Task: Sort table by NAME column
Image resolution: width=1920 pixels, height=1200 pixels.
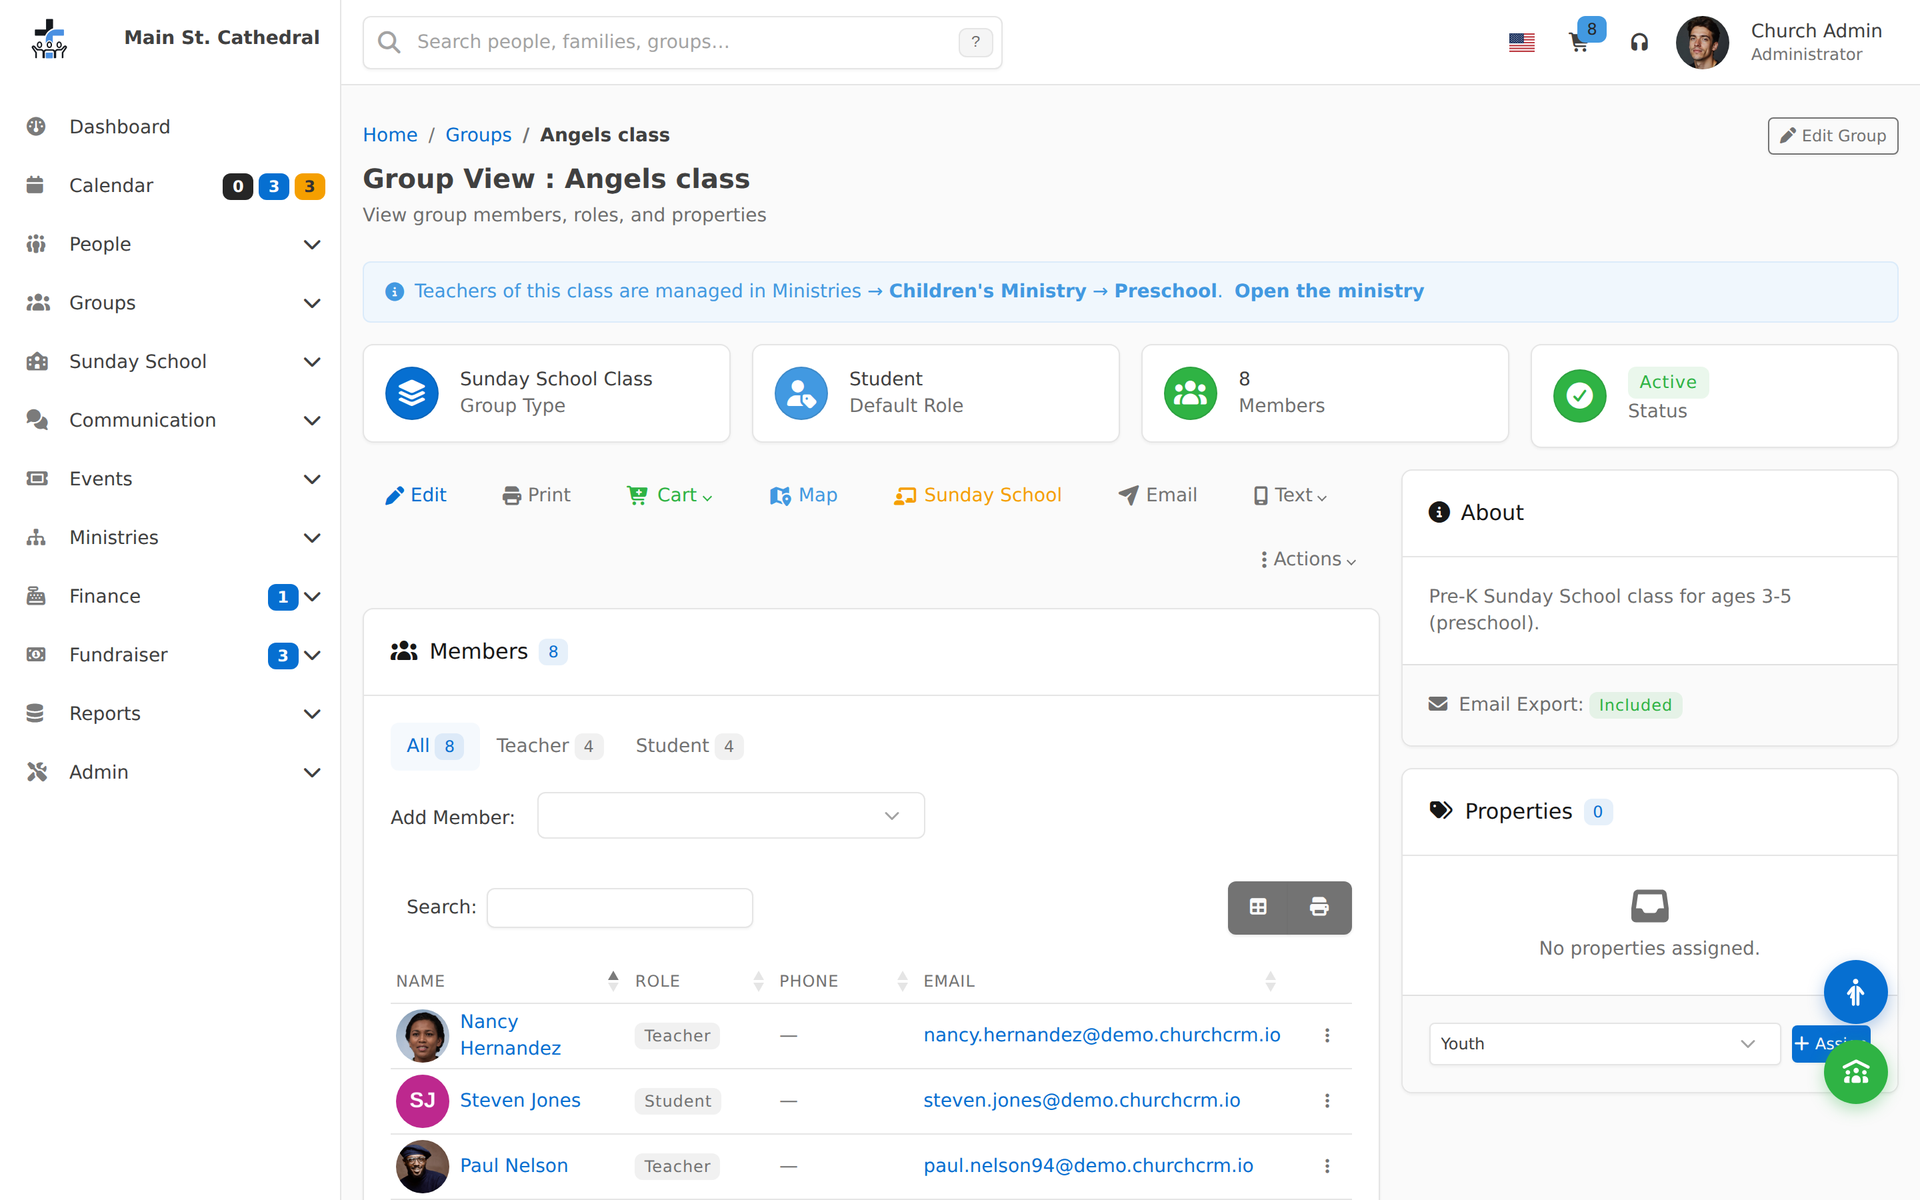Action: pyautogui.click(x=507, y=981)
